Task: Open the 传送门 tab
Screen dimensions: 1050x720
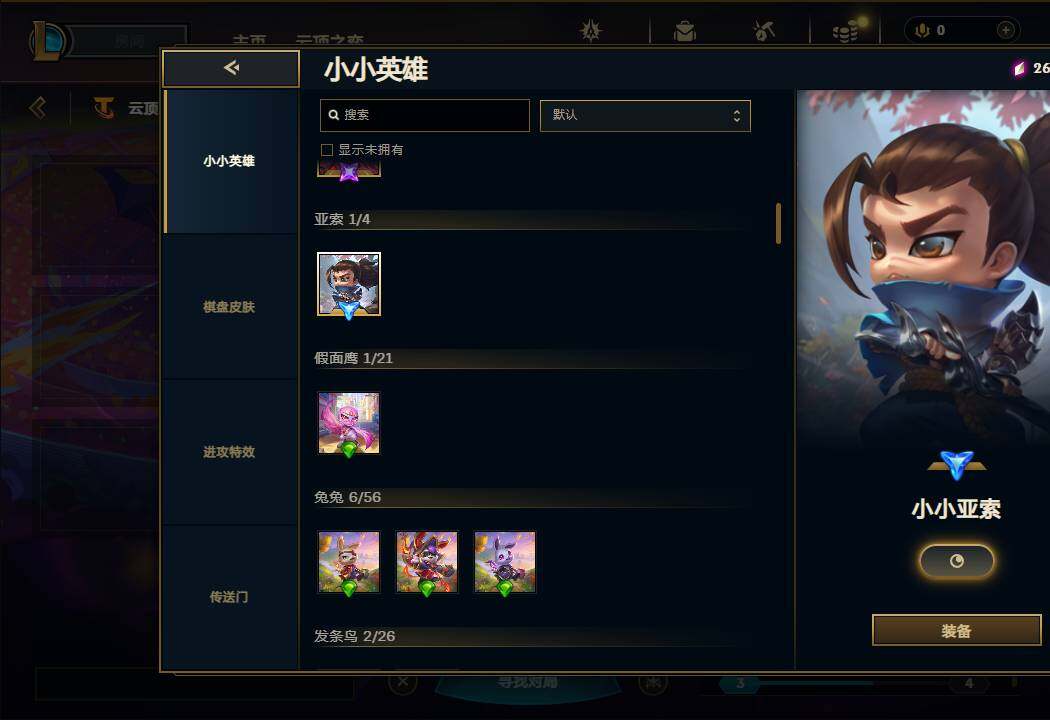Action: click(x=229, y=597)
